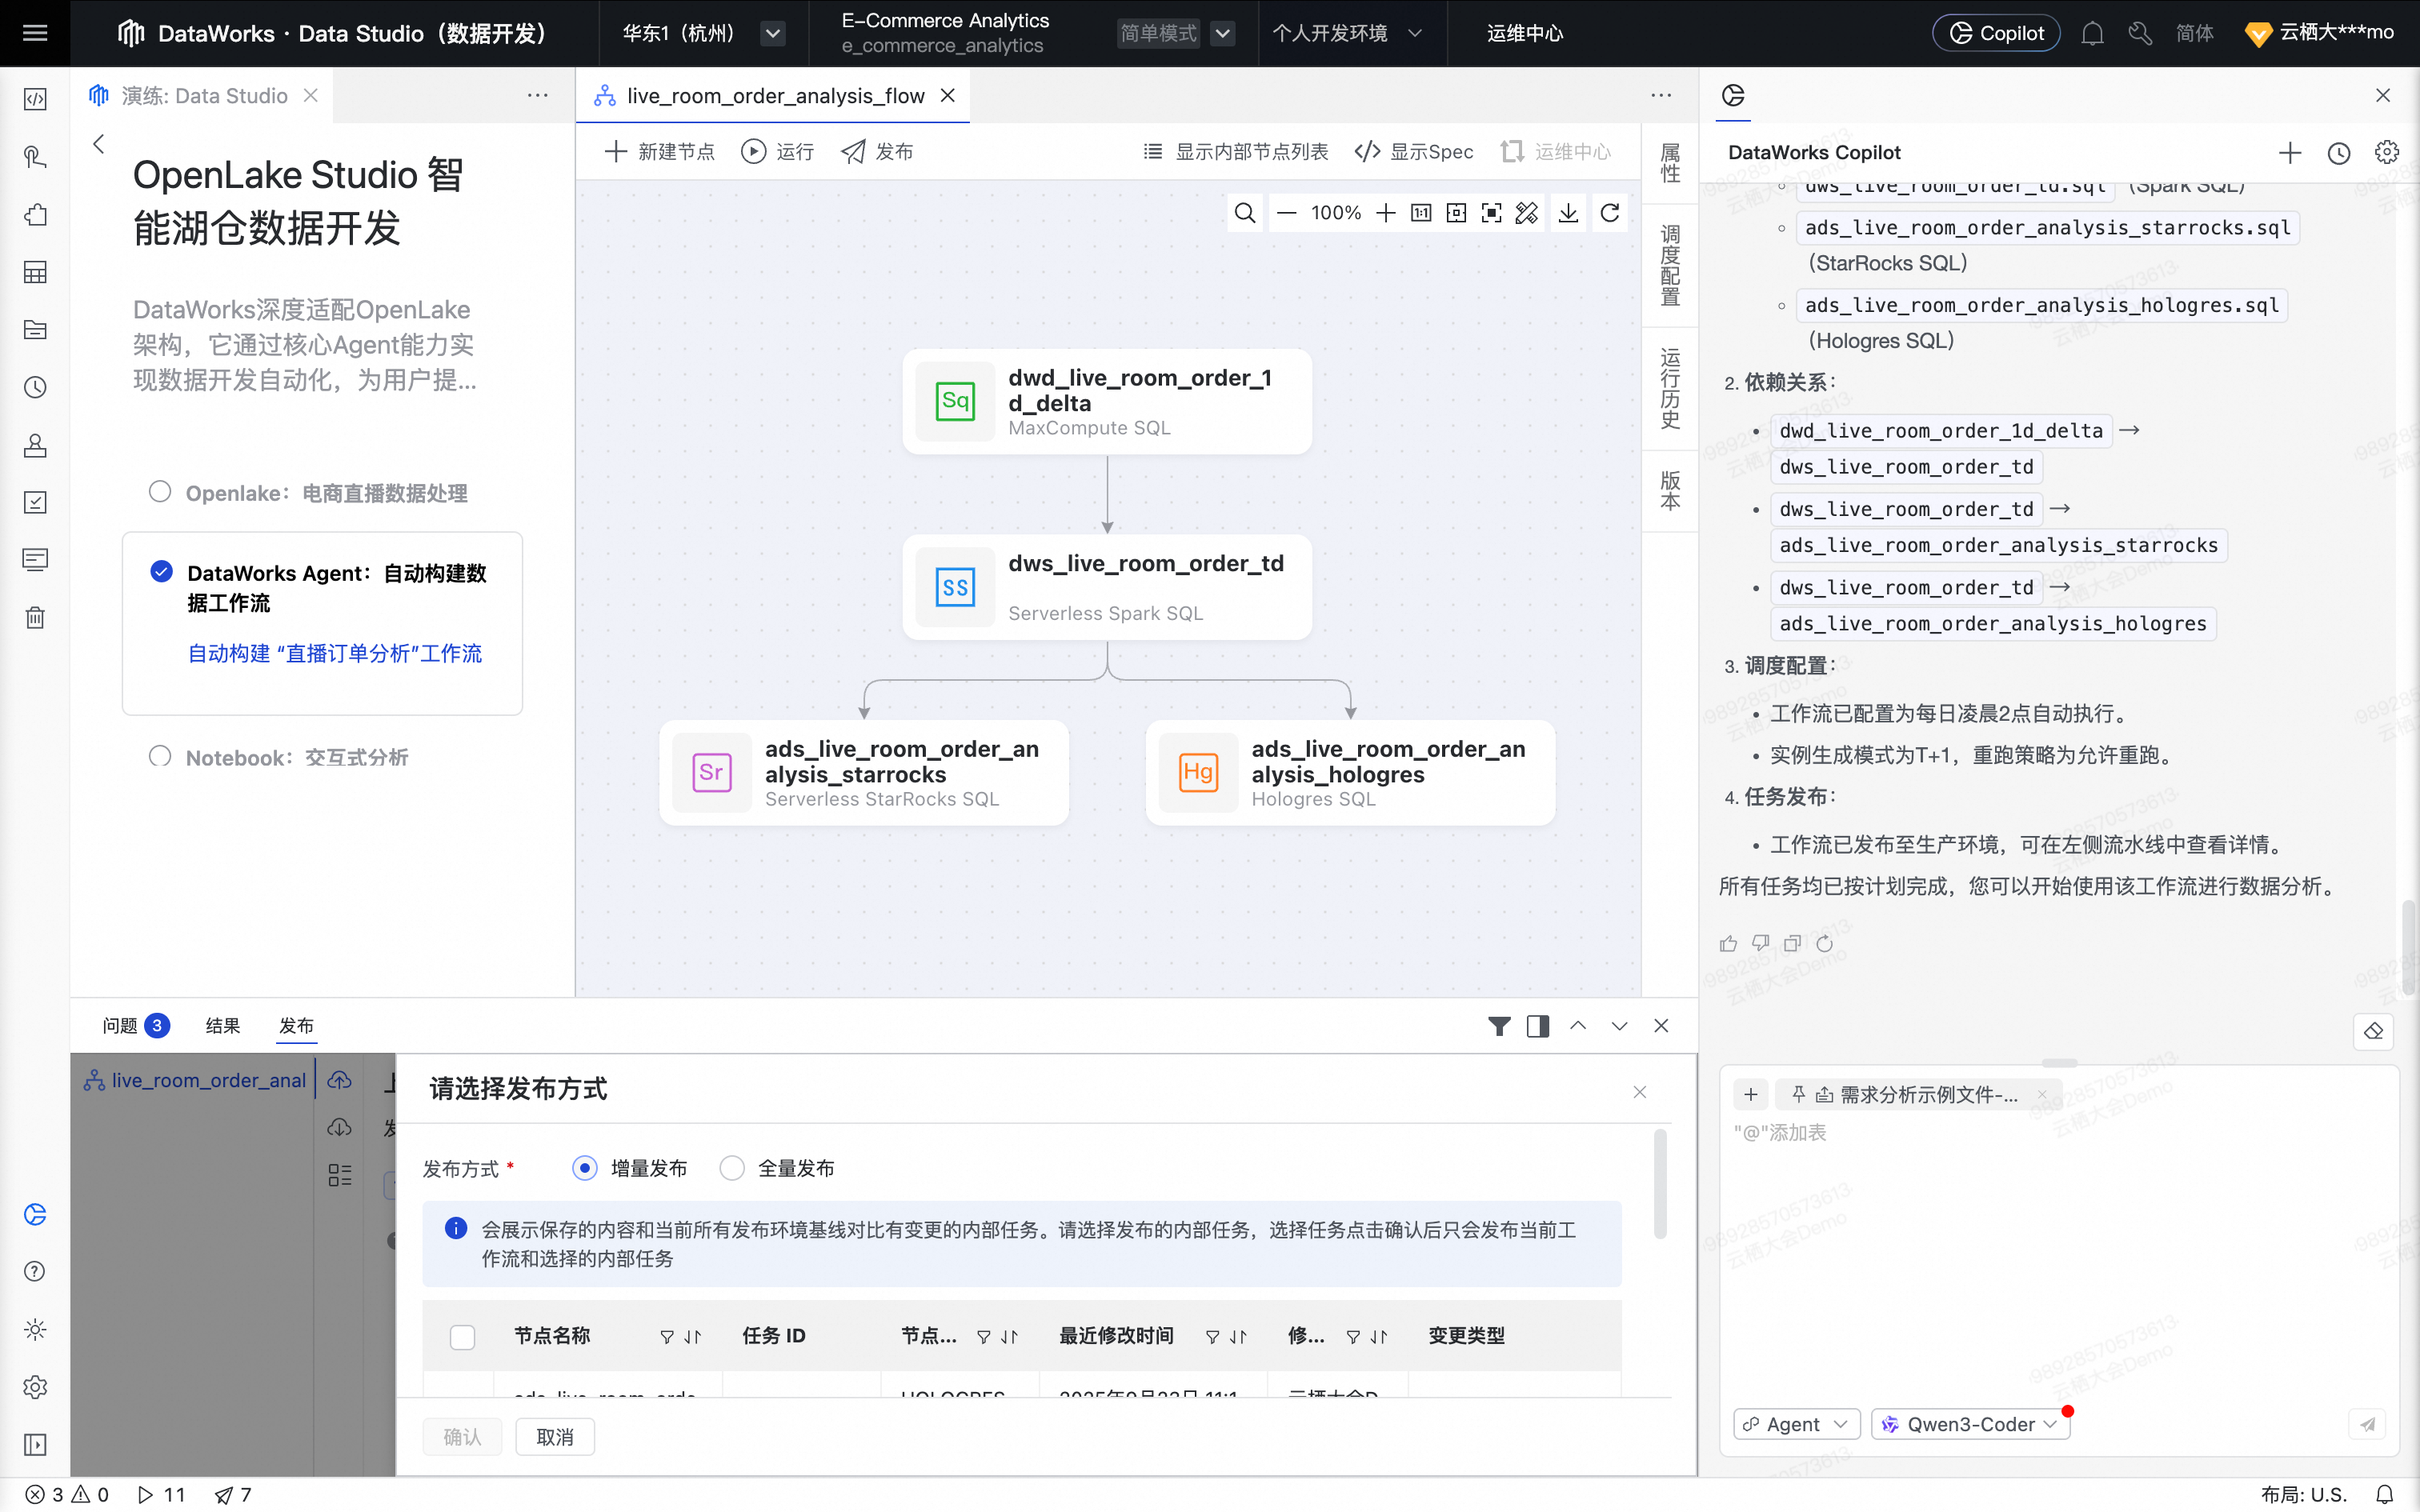Switch to the 问题 tab
Image resolution: width=2420 pixels, height=1512 pixels.
pyautogui.click(x=121, y=1026)
